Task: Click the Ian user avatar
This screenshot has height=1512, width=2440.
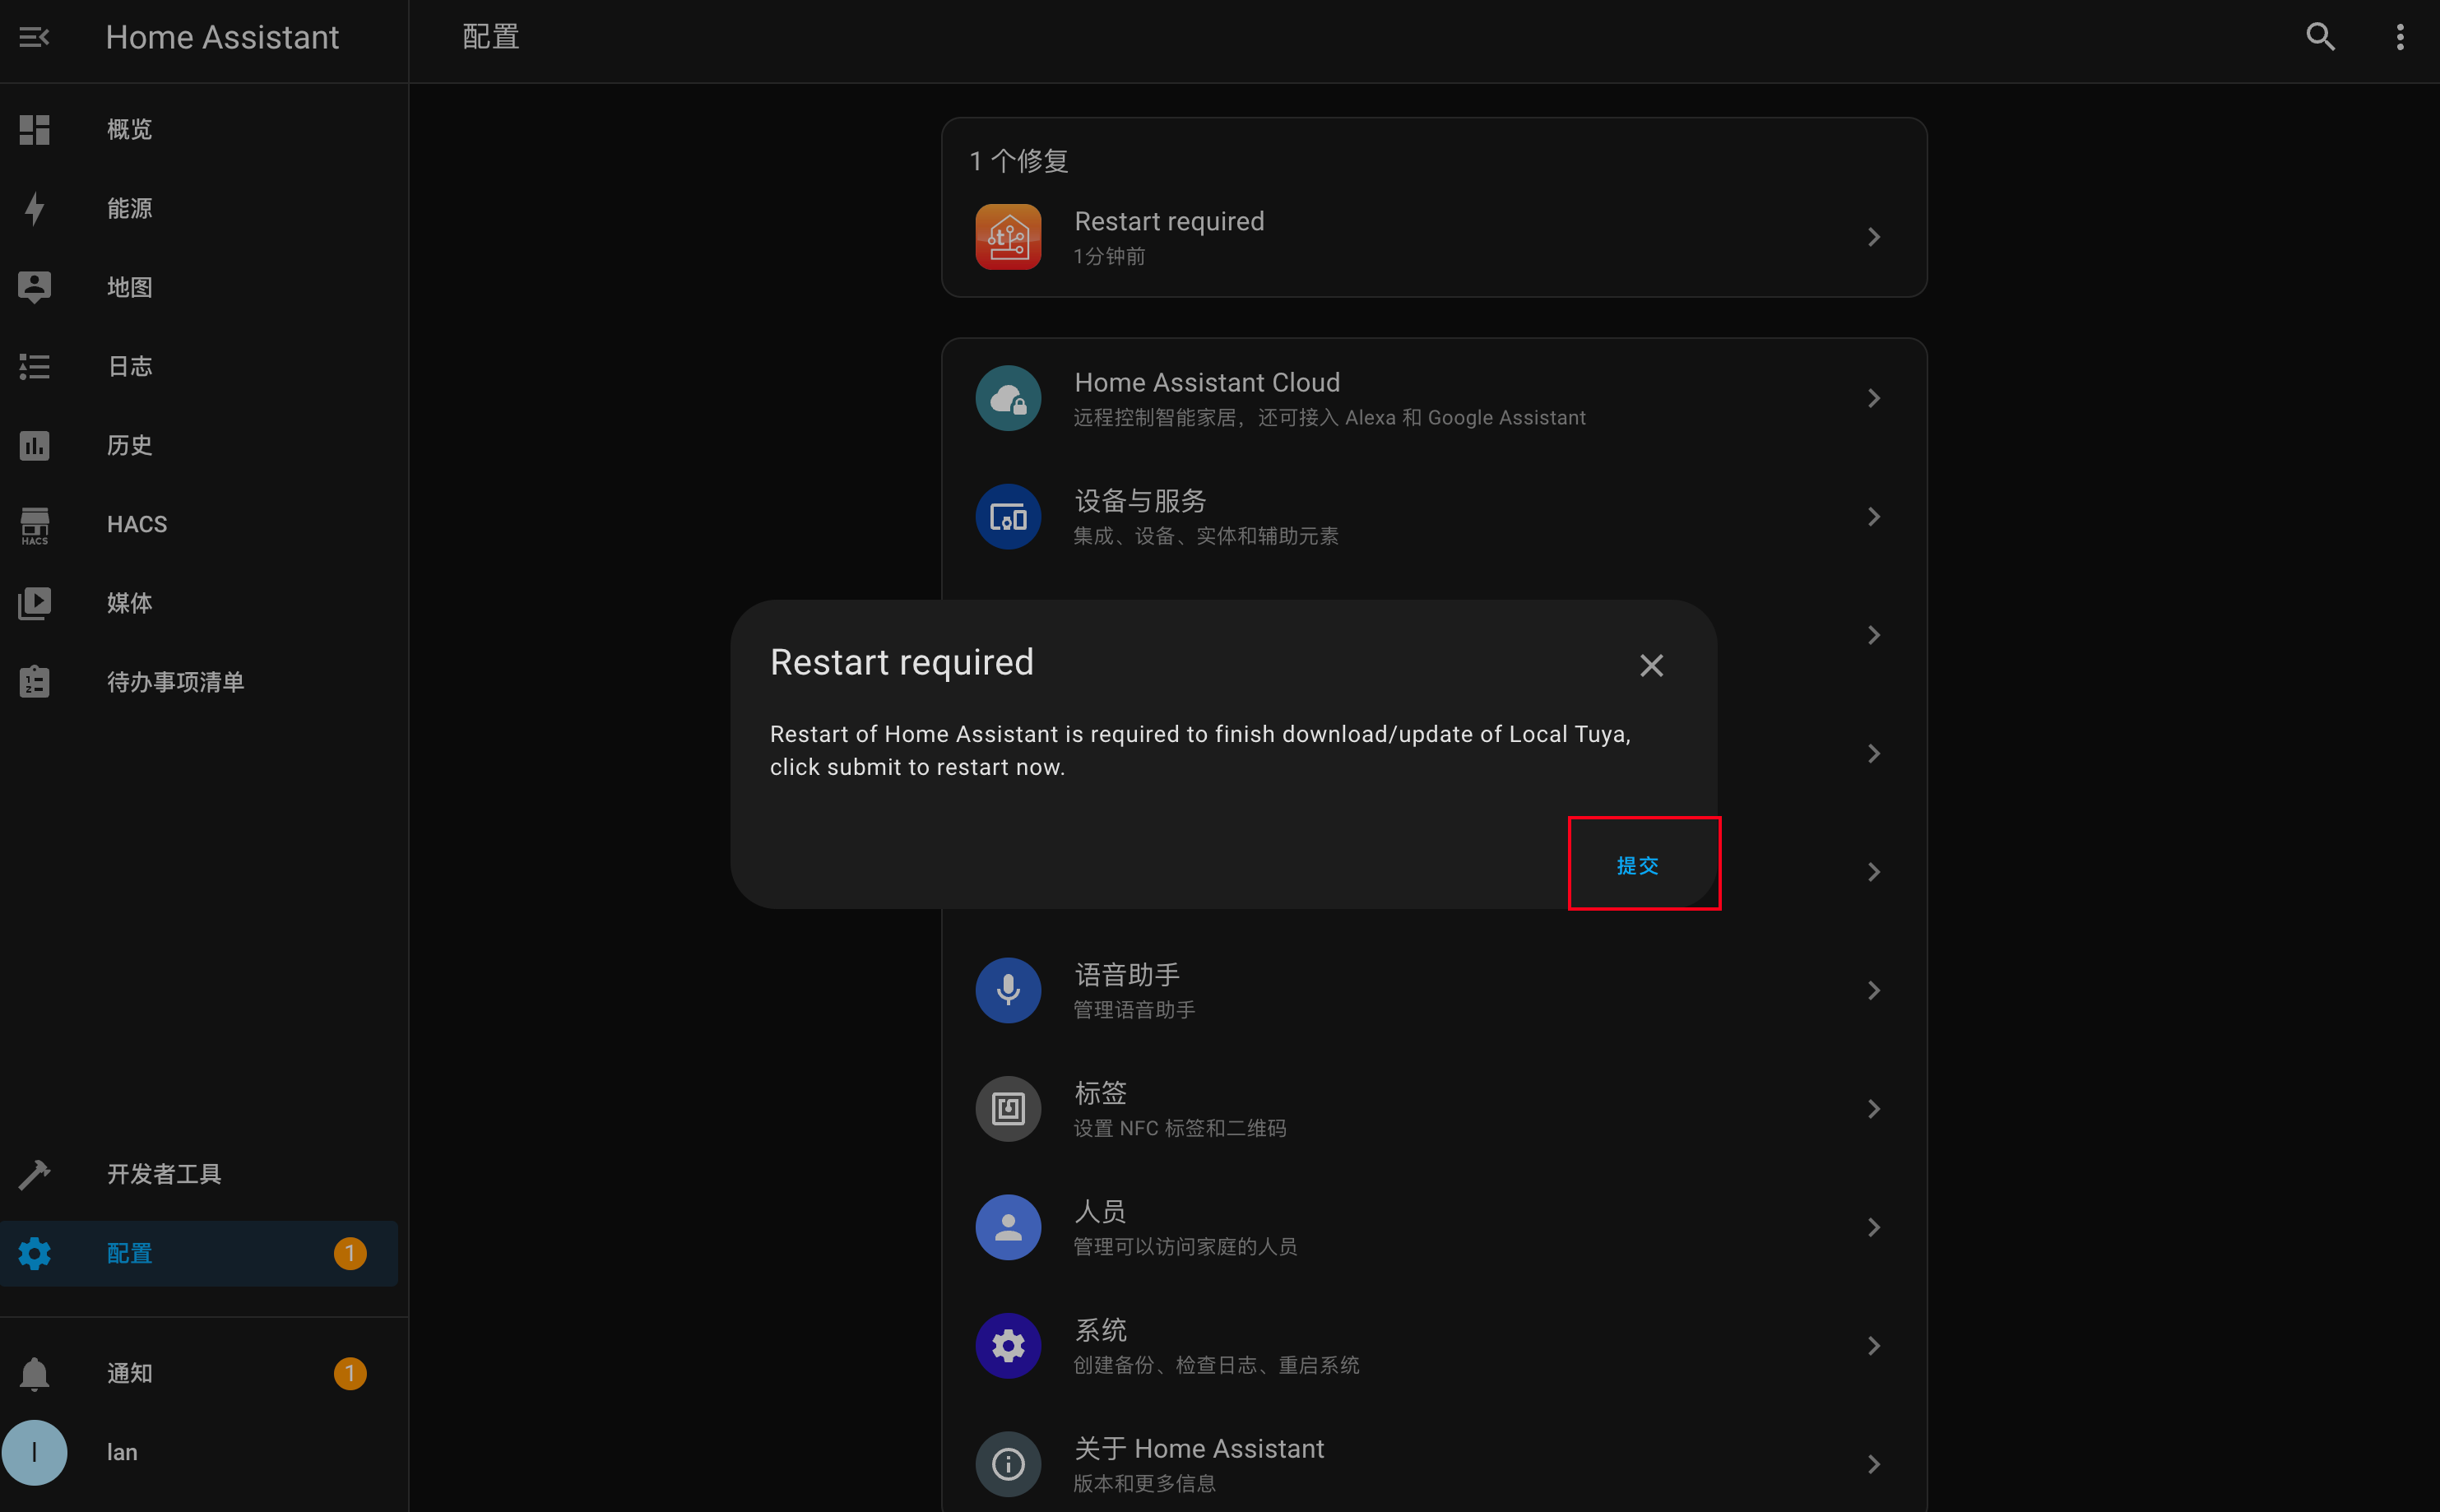Action: 34,1452
